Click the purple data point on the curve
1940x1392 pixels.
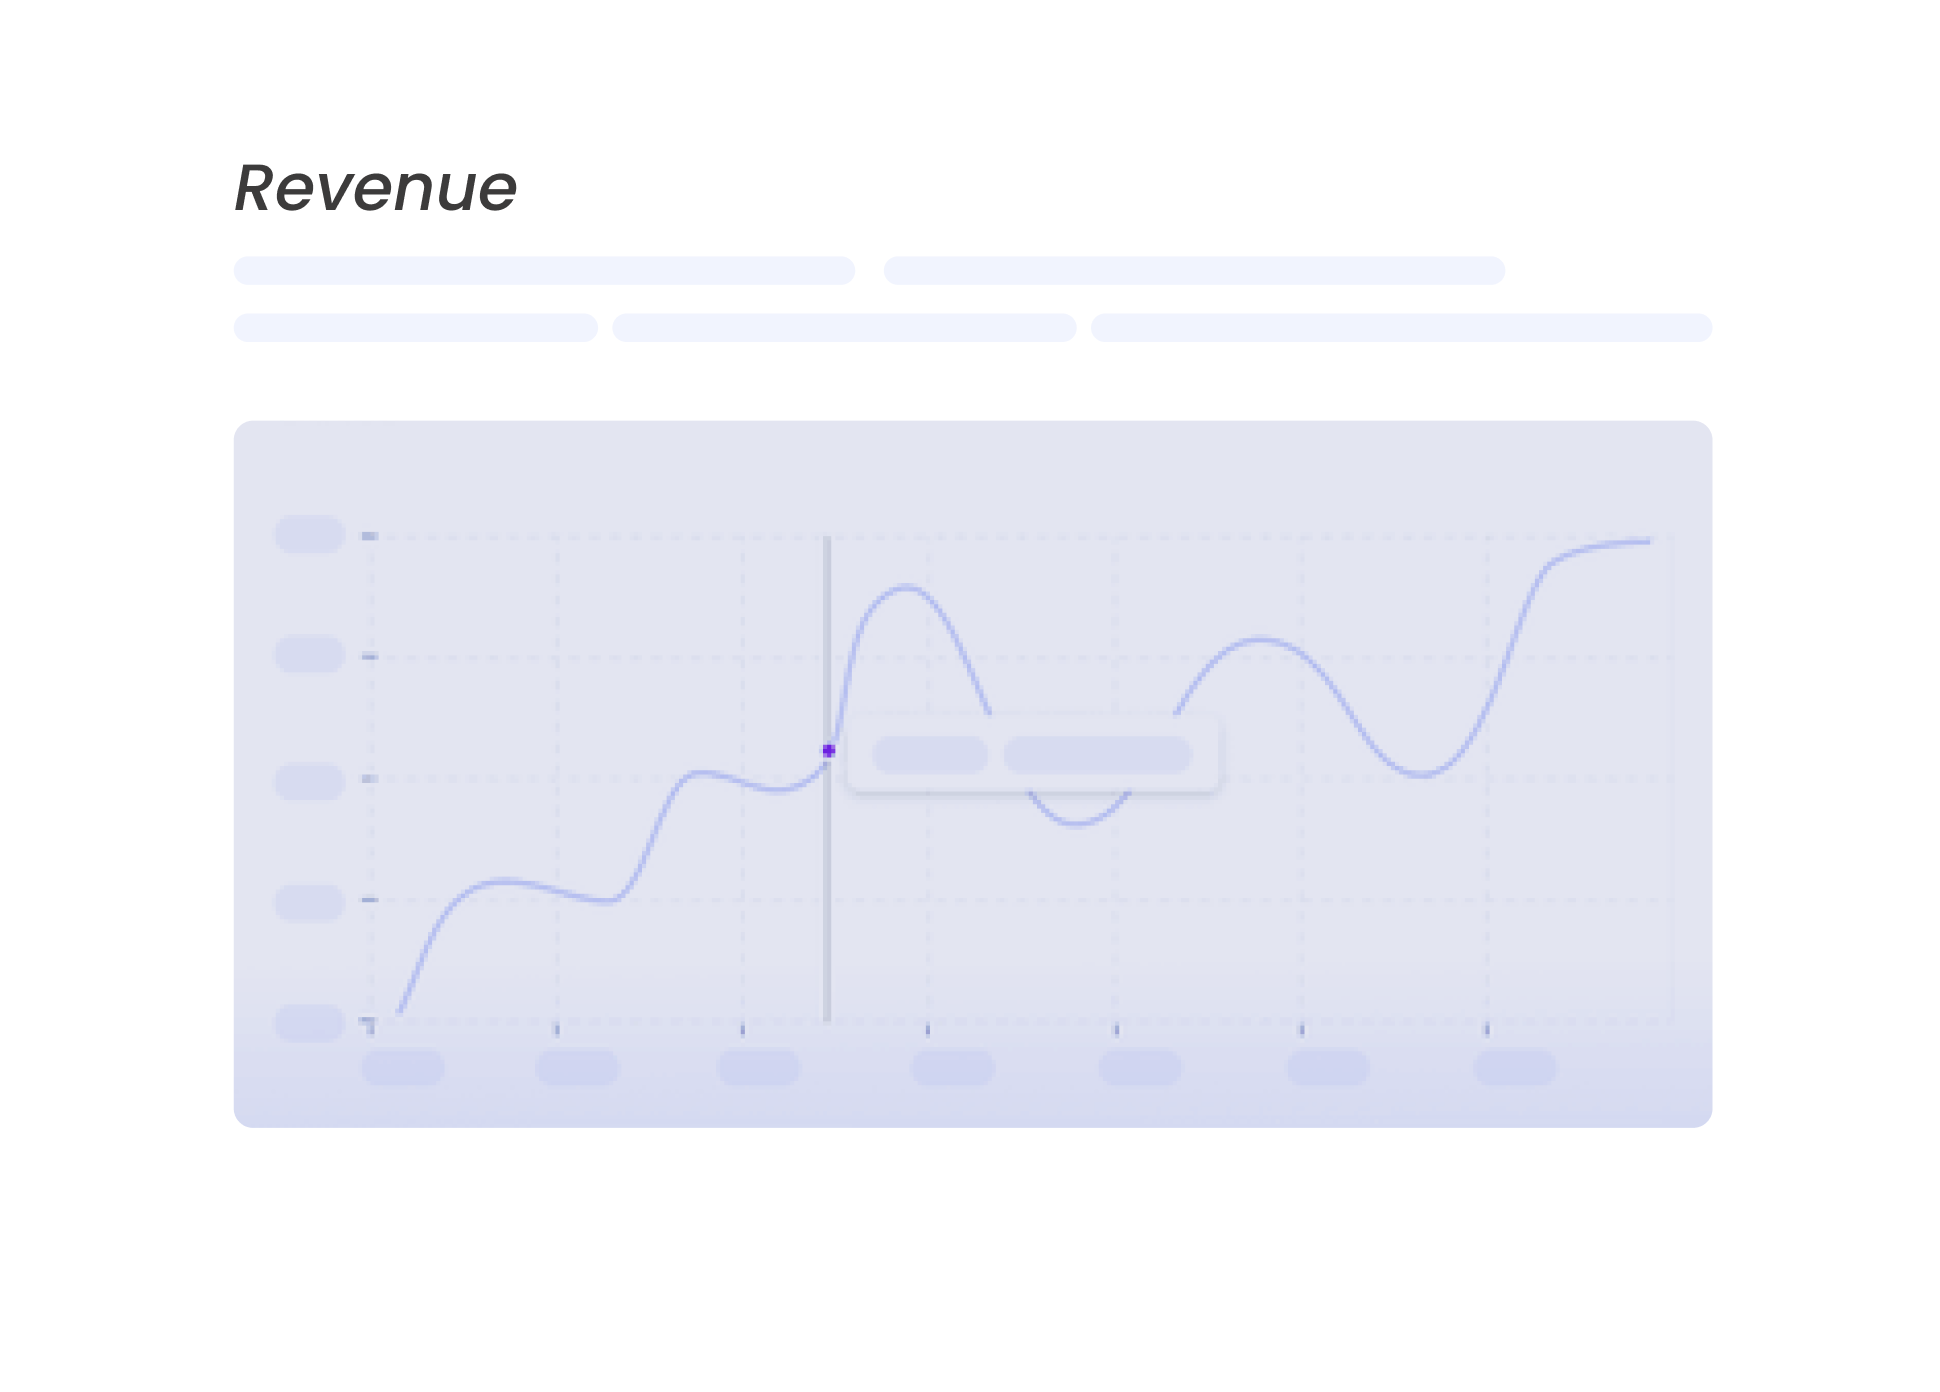pos(828,750)
